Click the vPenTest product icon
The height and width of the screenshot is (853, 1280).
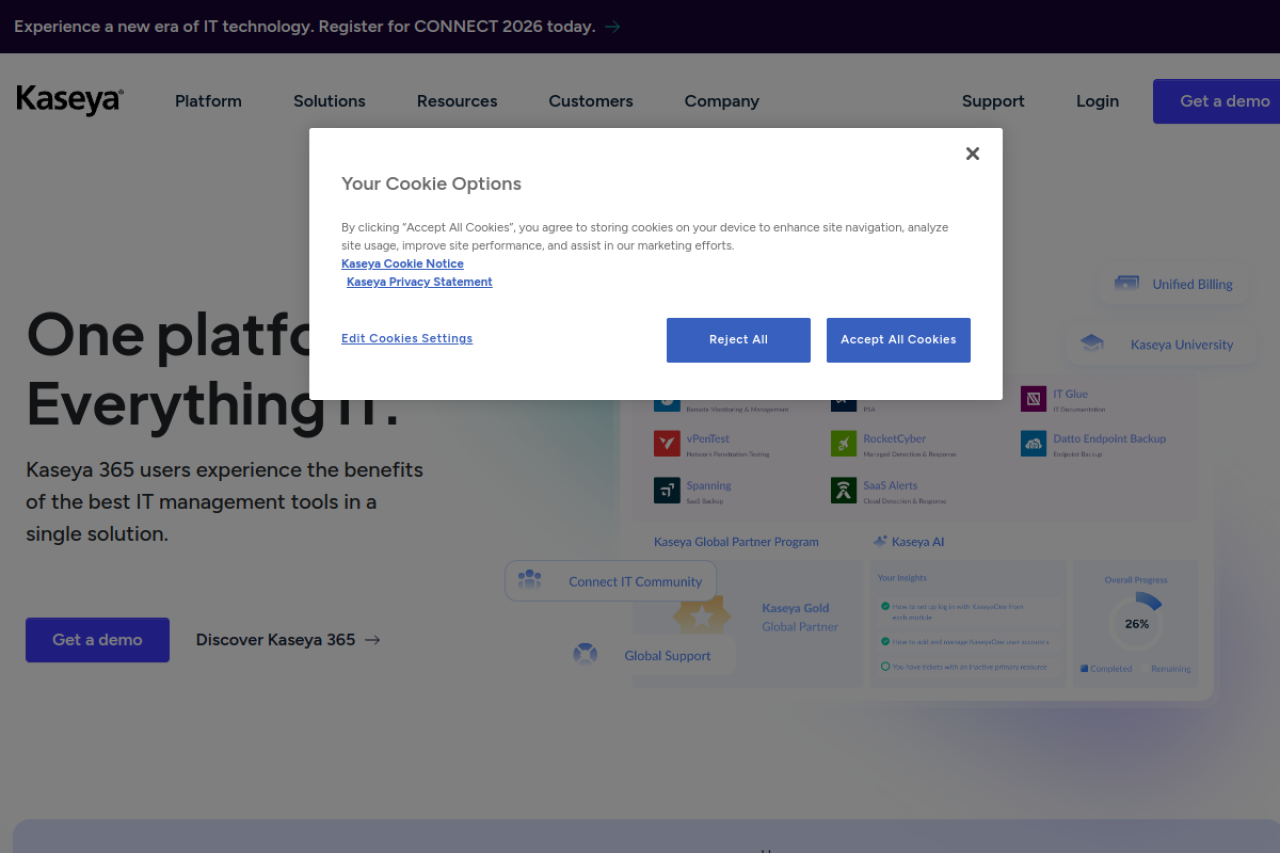667,444
